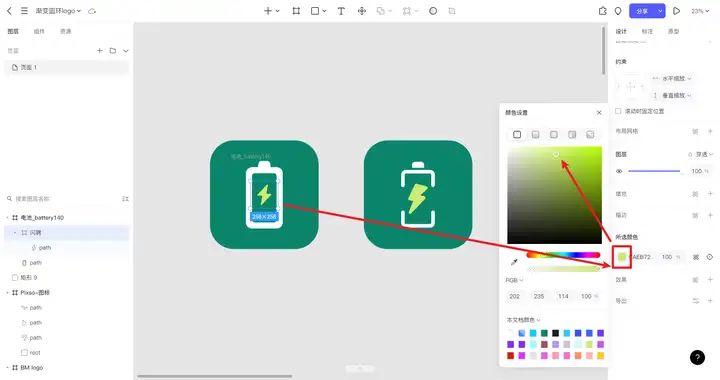The image size is (720, 380).
Task: Click the boolean operations tool icon
Action: coord(381,11)
